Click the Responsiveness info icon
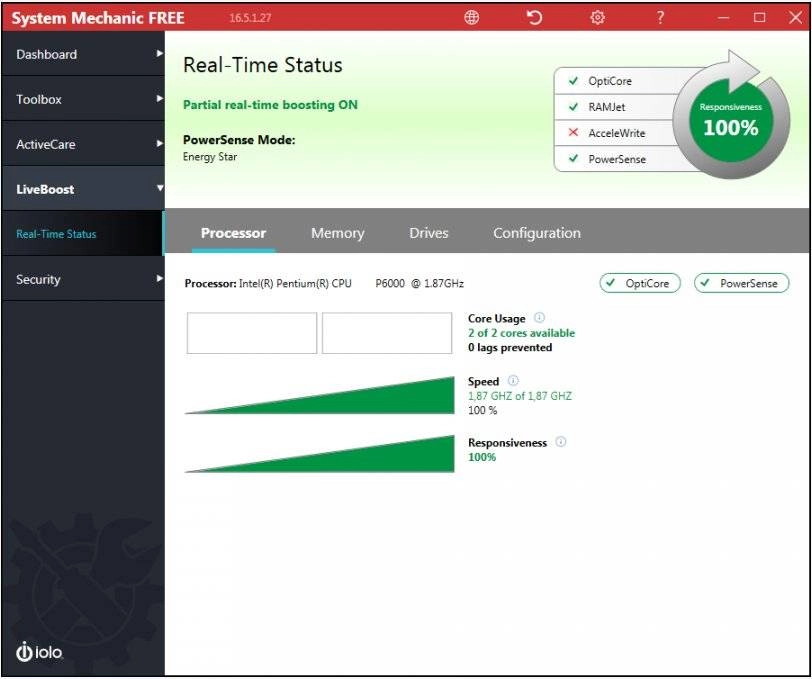Screen dimensions: 812x679 [x=561, y=442]
